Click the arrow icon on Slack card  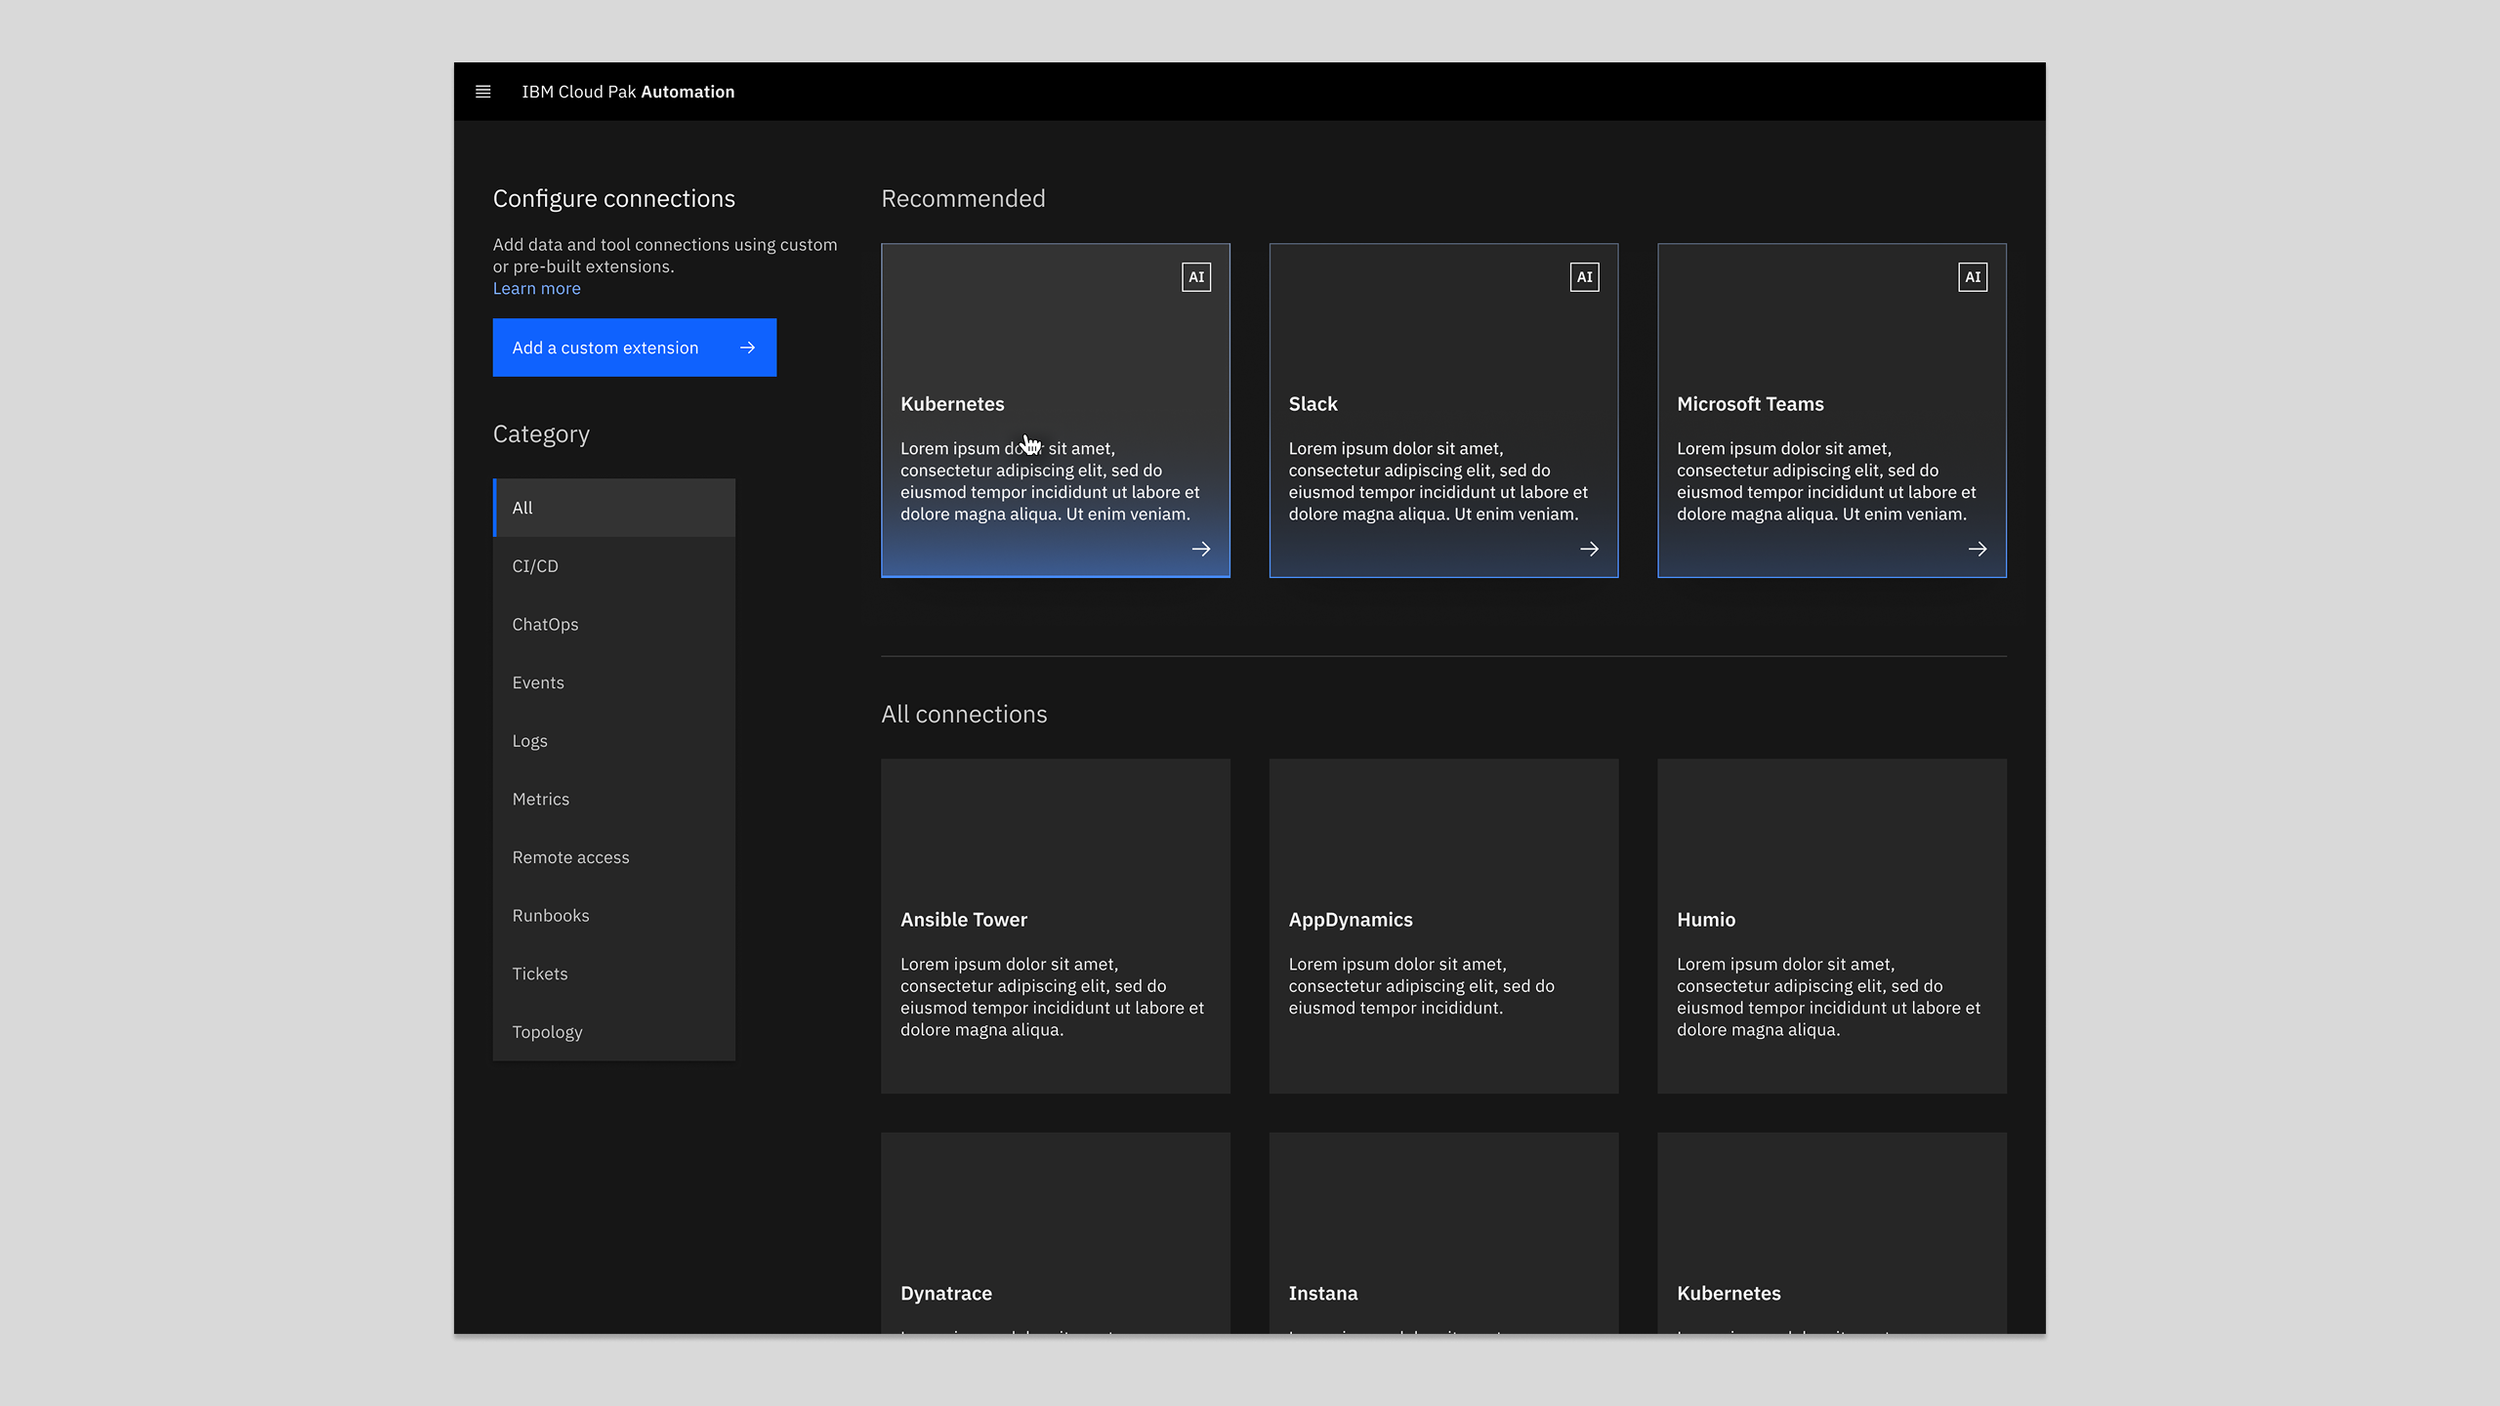point(1589,549)
